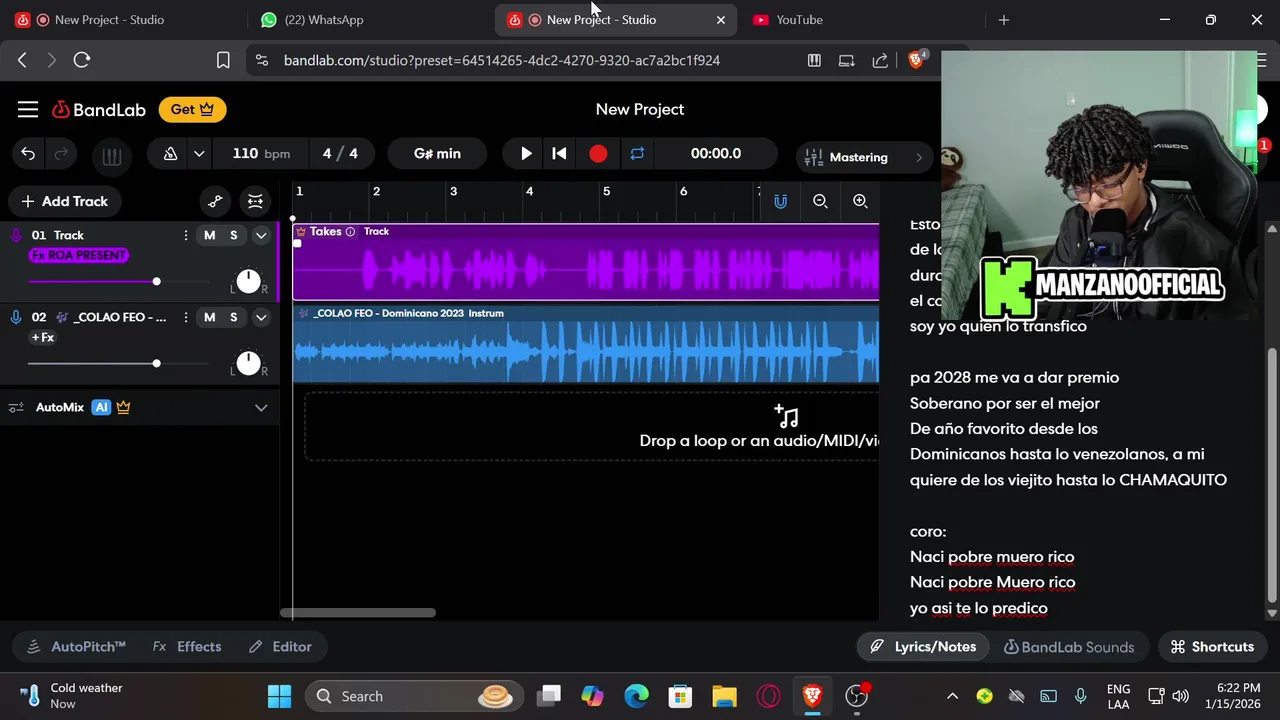Screen dimensions: 1280x720
Task: Reload the browser page
Action: (x=82, y=60)
